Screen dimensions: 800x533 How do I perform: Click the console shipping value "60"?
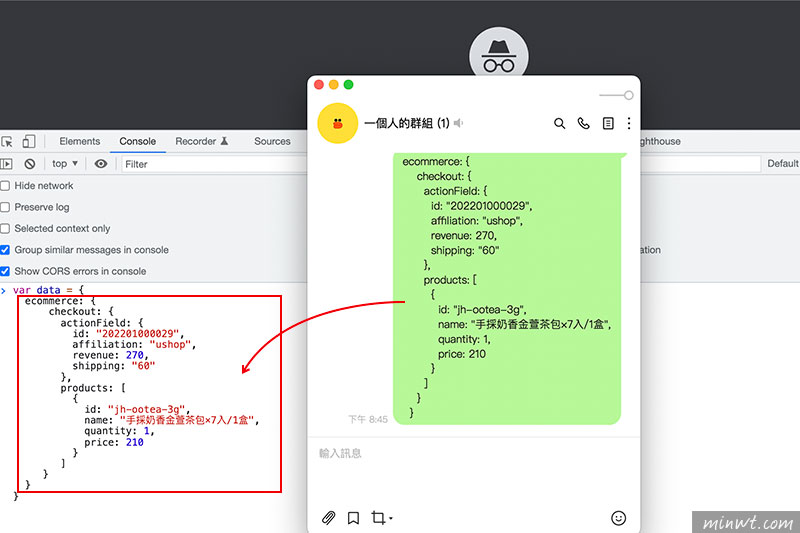point(143,366)
